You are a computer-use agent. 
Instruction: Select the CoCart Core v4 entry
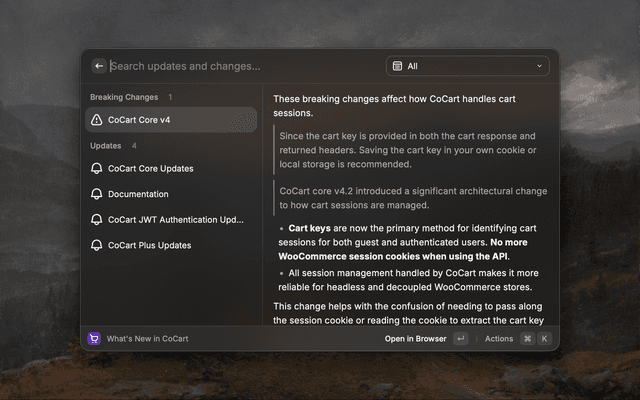[171, 120]
